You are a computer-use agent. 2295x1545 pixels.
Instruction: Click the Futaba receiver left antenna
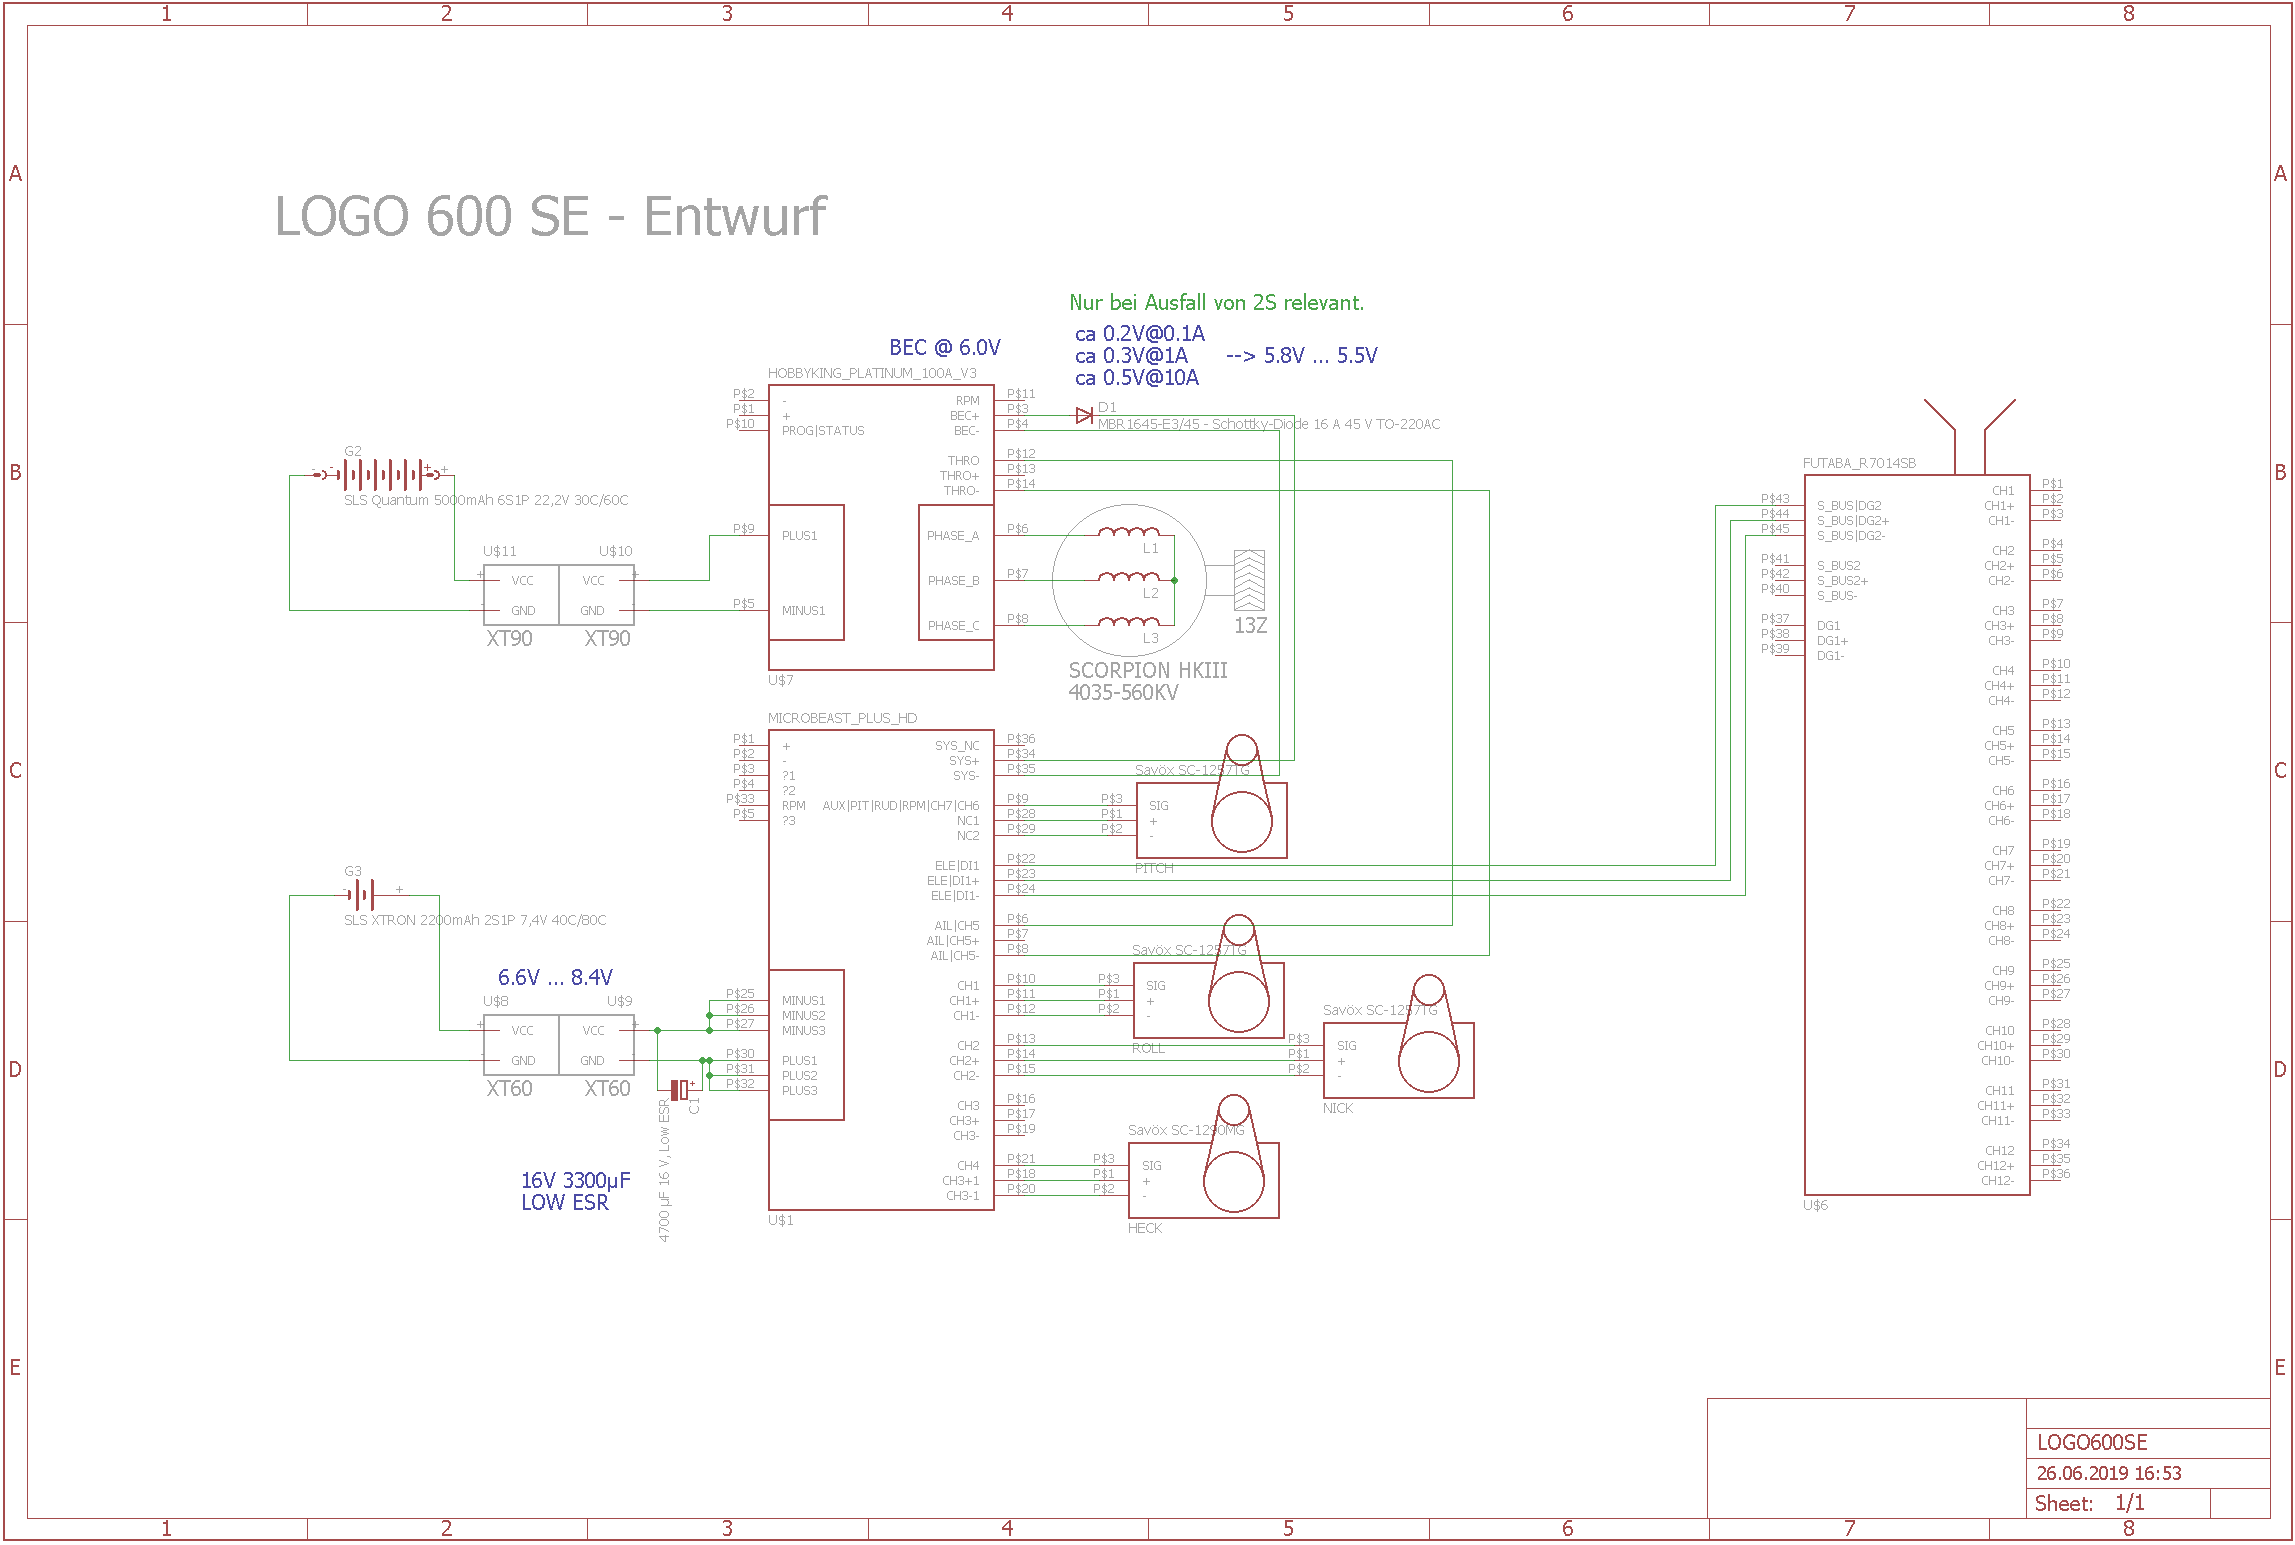pos(1939,415)
